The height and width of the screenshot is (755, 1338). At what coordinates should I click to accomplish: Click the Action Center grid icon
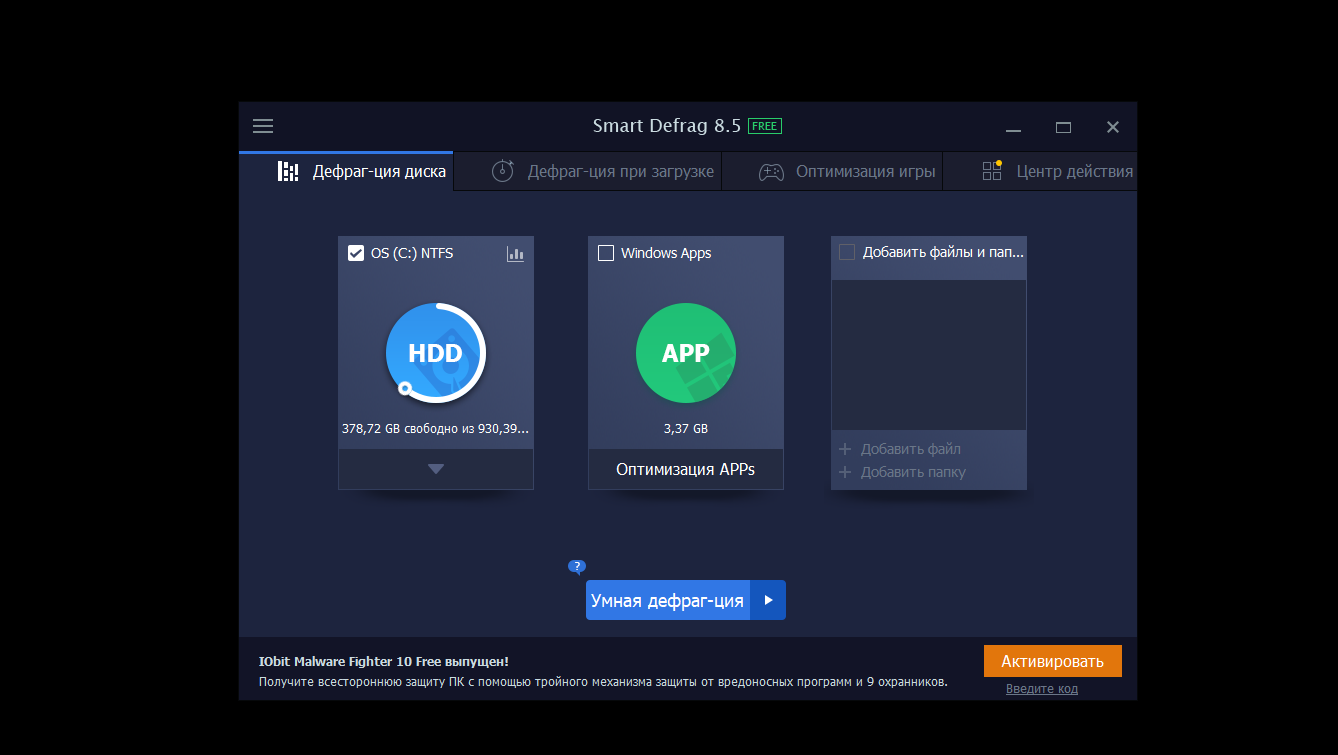[992, 171]
